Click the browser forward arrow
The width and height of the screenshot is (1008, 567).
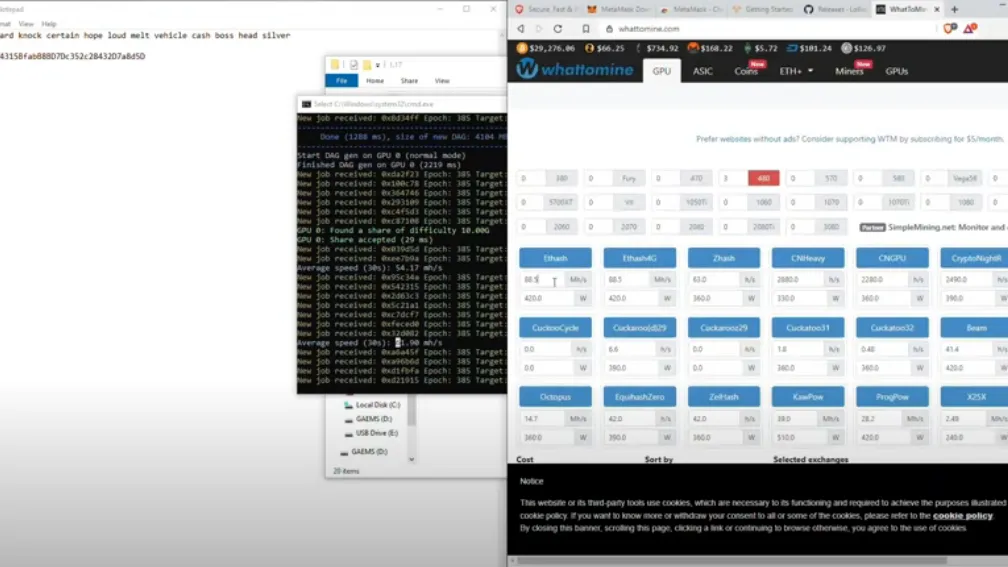point(539,29)
